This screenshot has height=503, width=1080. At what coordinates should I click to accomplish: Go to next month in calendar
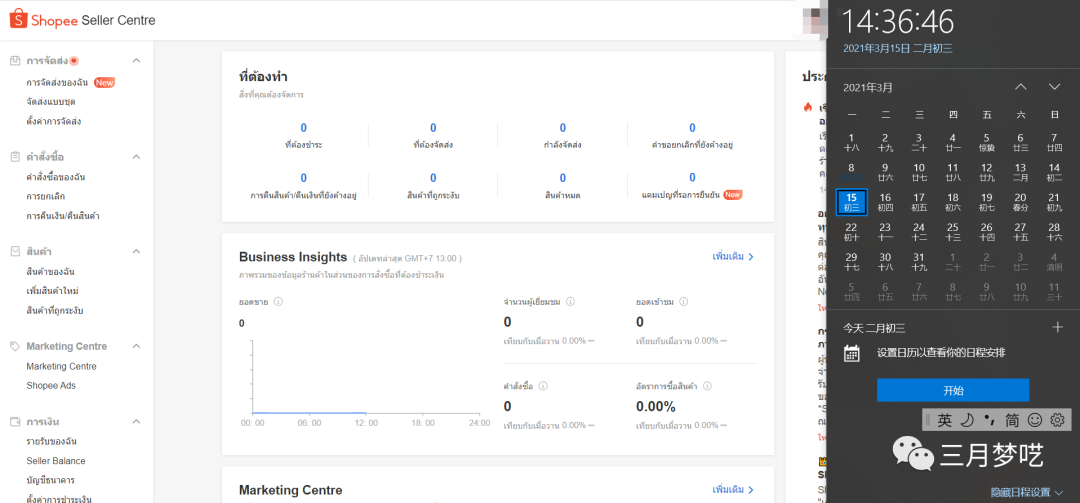point(1054,87)
